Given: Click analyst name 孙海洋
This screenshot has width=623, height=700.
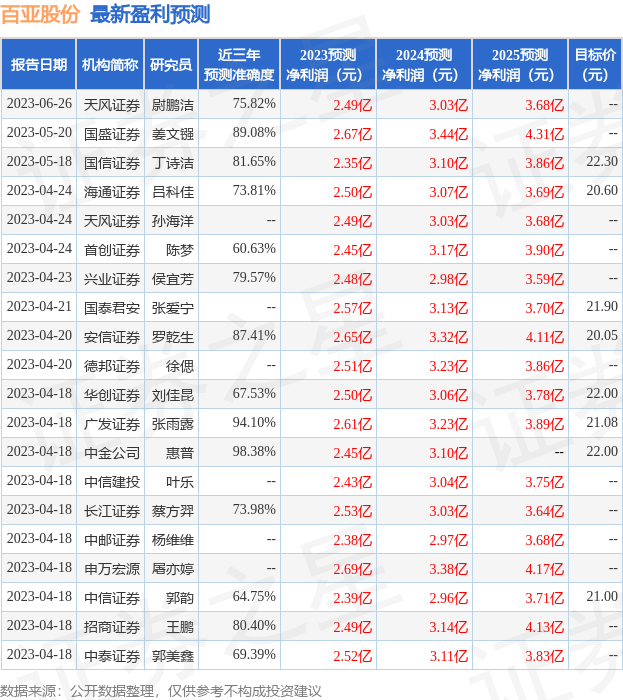Looking at the screenshot, I should pos(173,221).
